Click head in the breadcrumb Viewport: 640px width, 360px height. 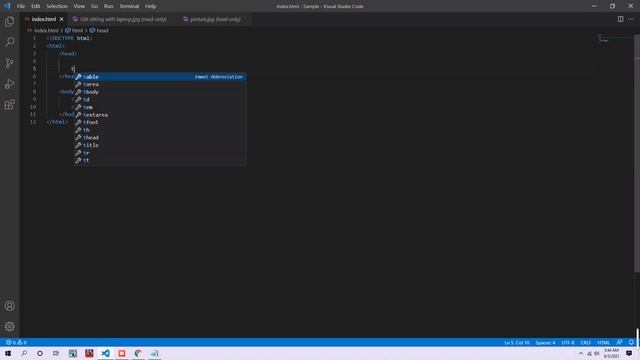pyautogui.click(x=102, y=30)
